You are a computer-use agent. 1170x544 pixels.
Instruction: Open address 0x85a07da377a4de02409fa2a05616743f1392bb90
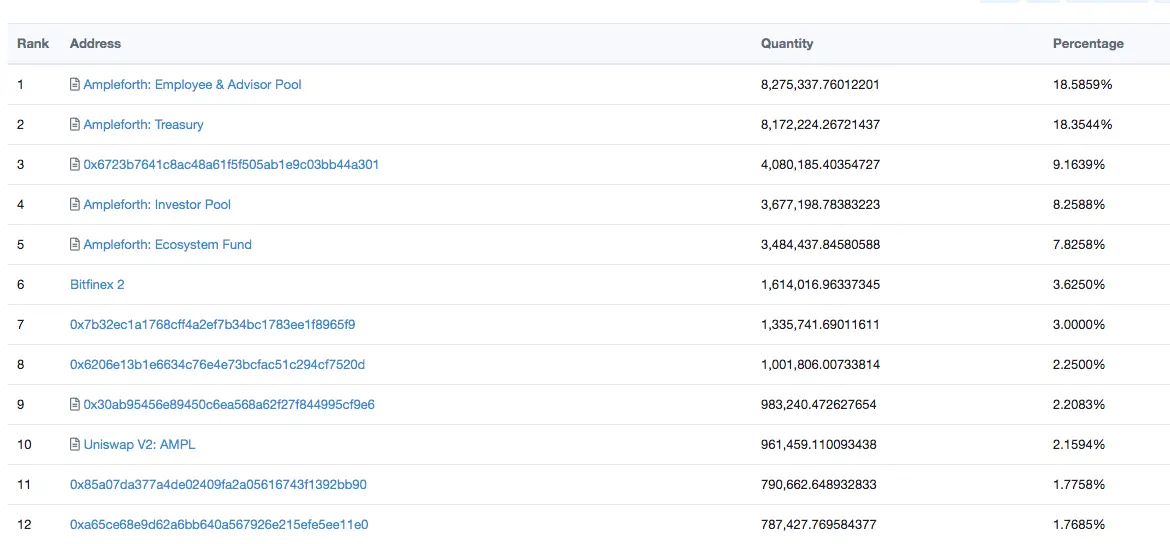(x=219, y=485)
